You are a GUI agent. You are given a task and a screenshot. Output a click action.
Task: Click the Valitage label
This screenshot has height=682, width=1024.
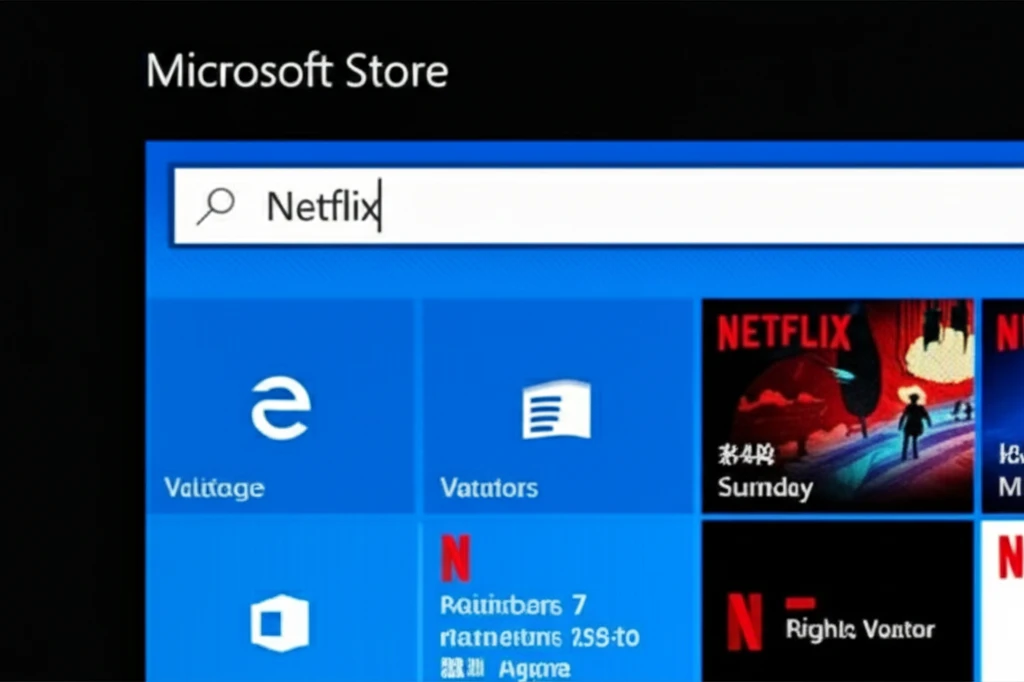(214, 488)
